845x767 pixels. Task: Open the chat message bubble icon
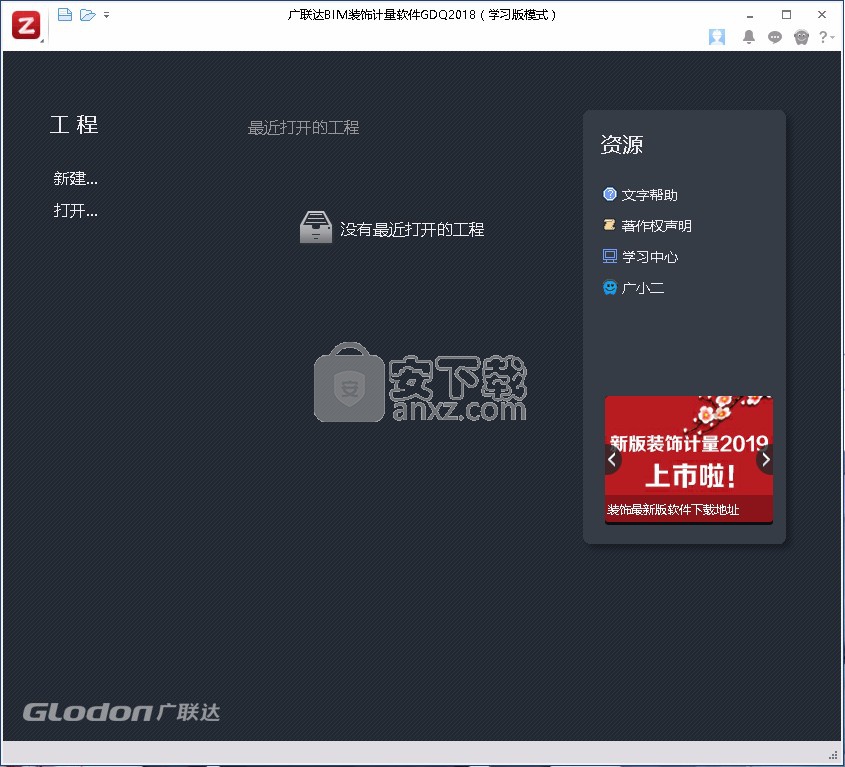tap(775, 37)
